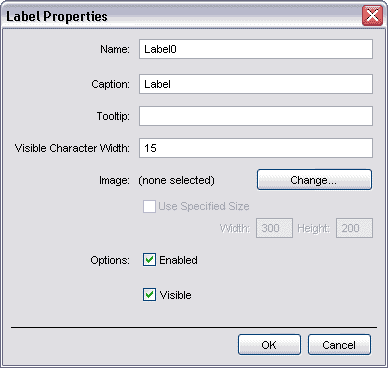Uncheck the Enabled option checkbox

click(x=149, y=260)
